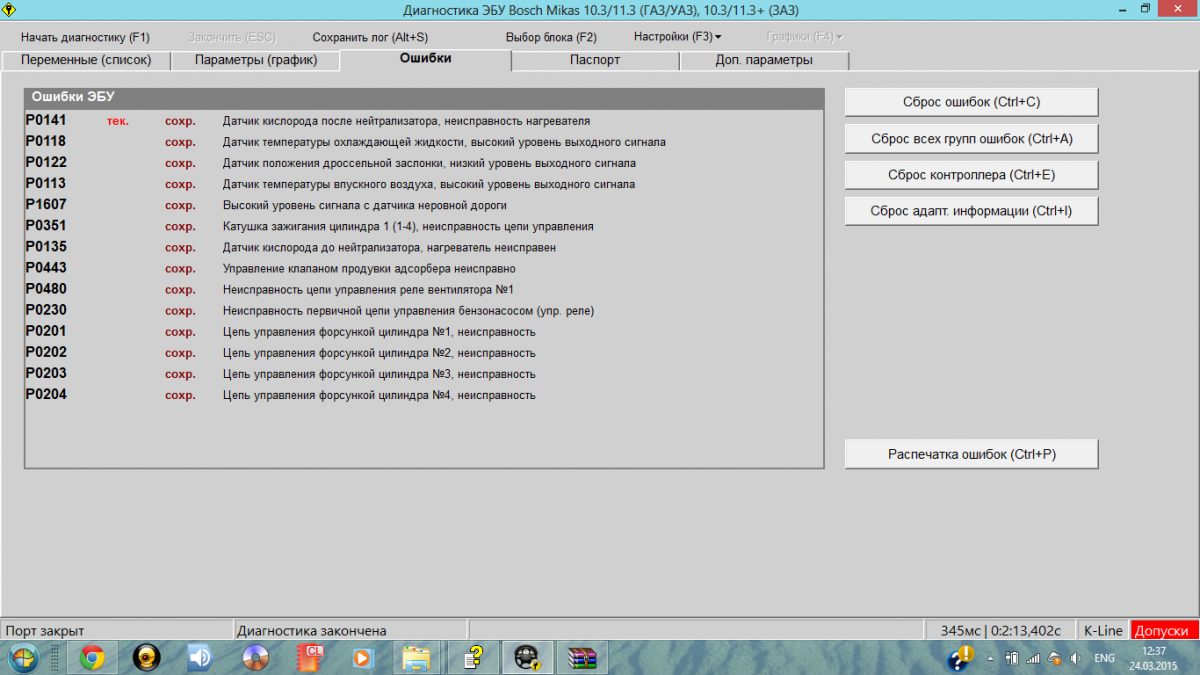Click Сброс всех групп ошибок (Ctrl+A)

[972, 139]
